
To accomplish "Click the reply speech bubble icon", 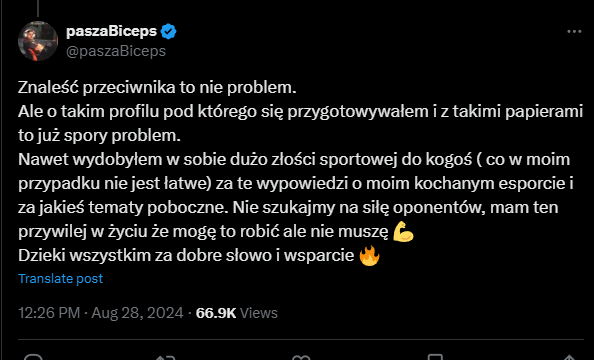I will tap(33, 357).
